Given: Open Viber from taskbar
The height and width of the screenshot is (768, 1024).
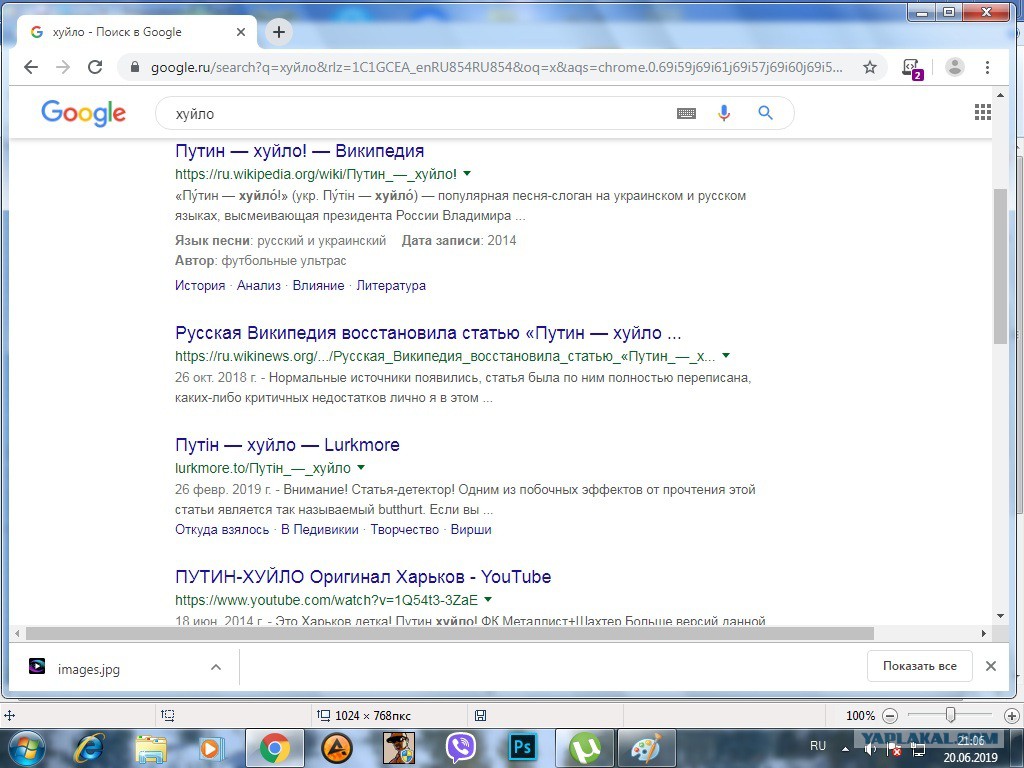Looking at the screenshot, I should (x=461, y=748).
